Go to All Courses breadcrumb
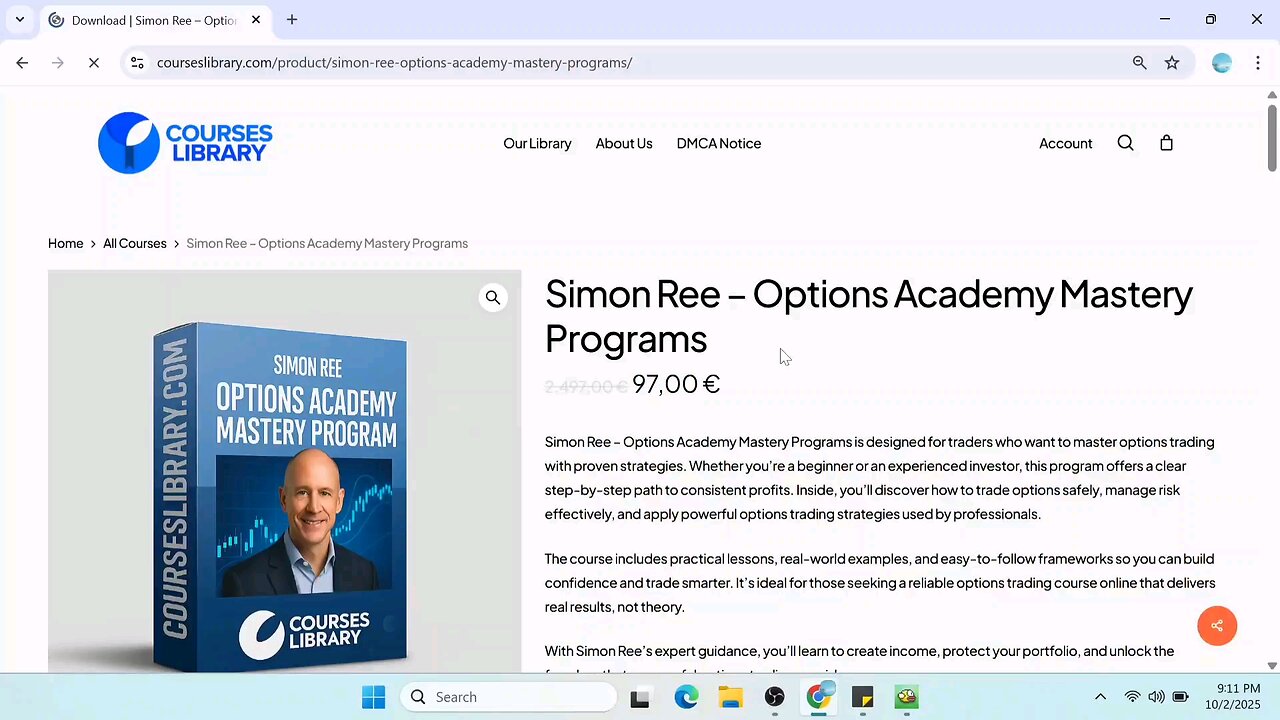Viewport: 1280px width, 720px height. click(135, 243)
